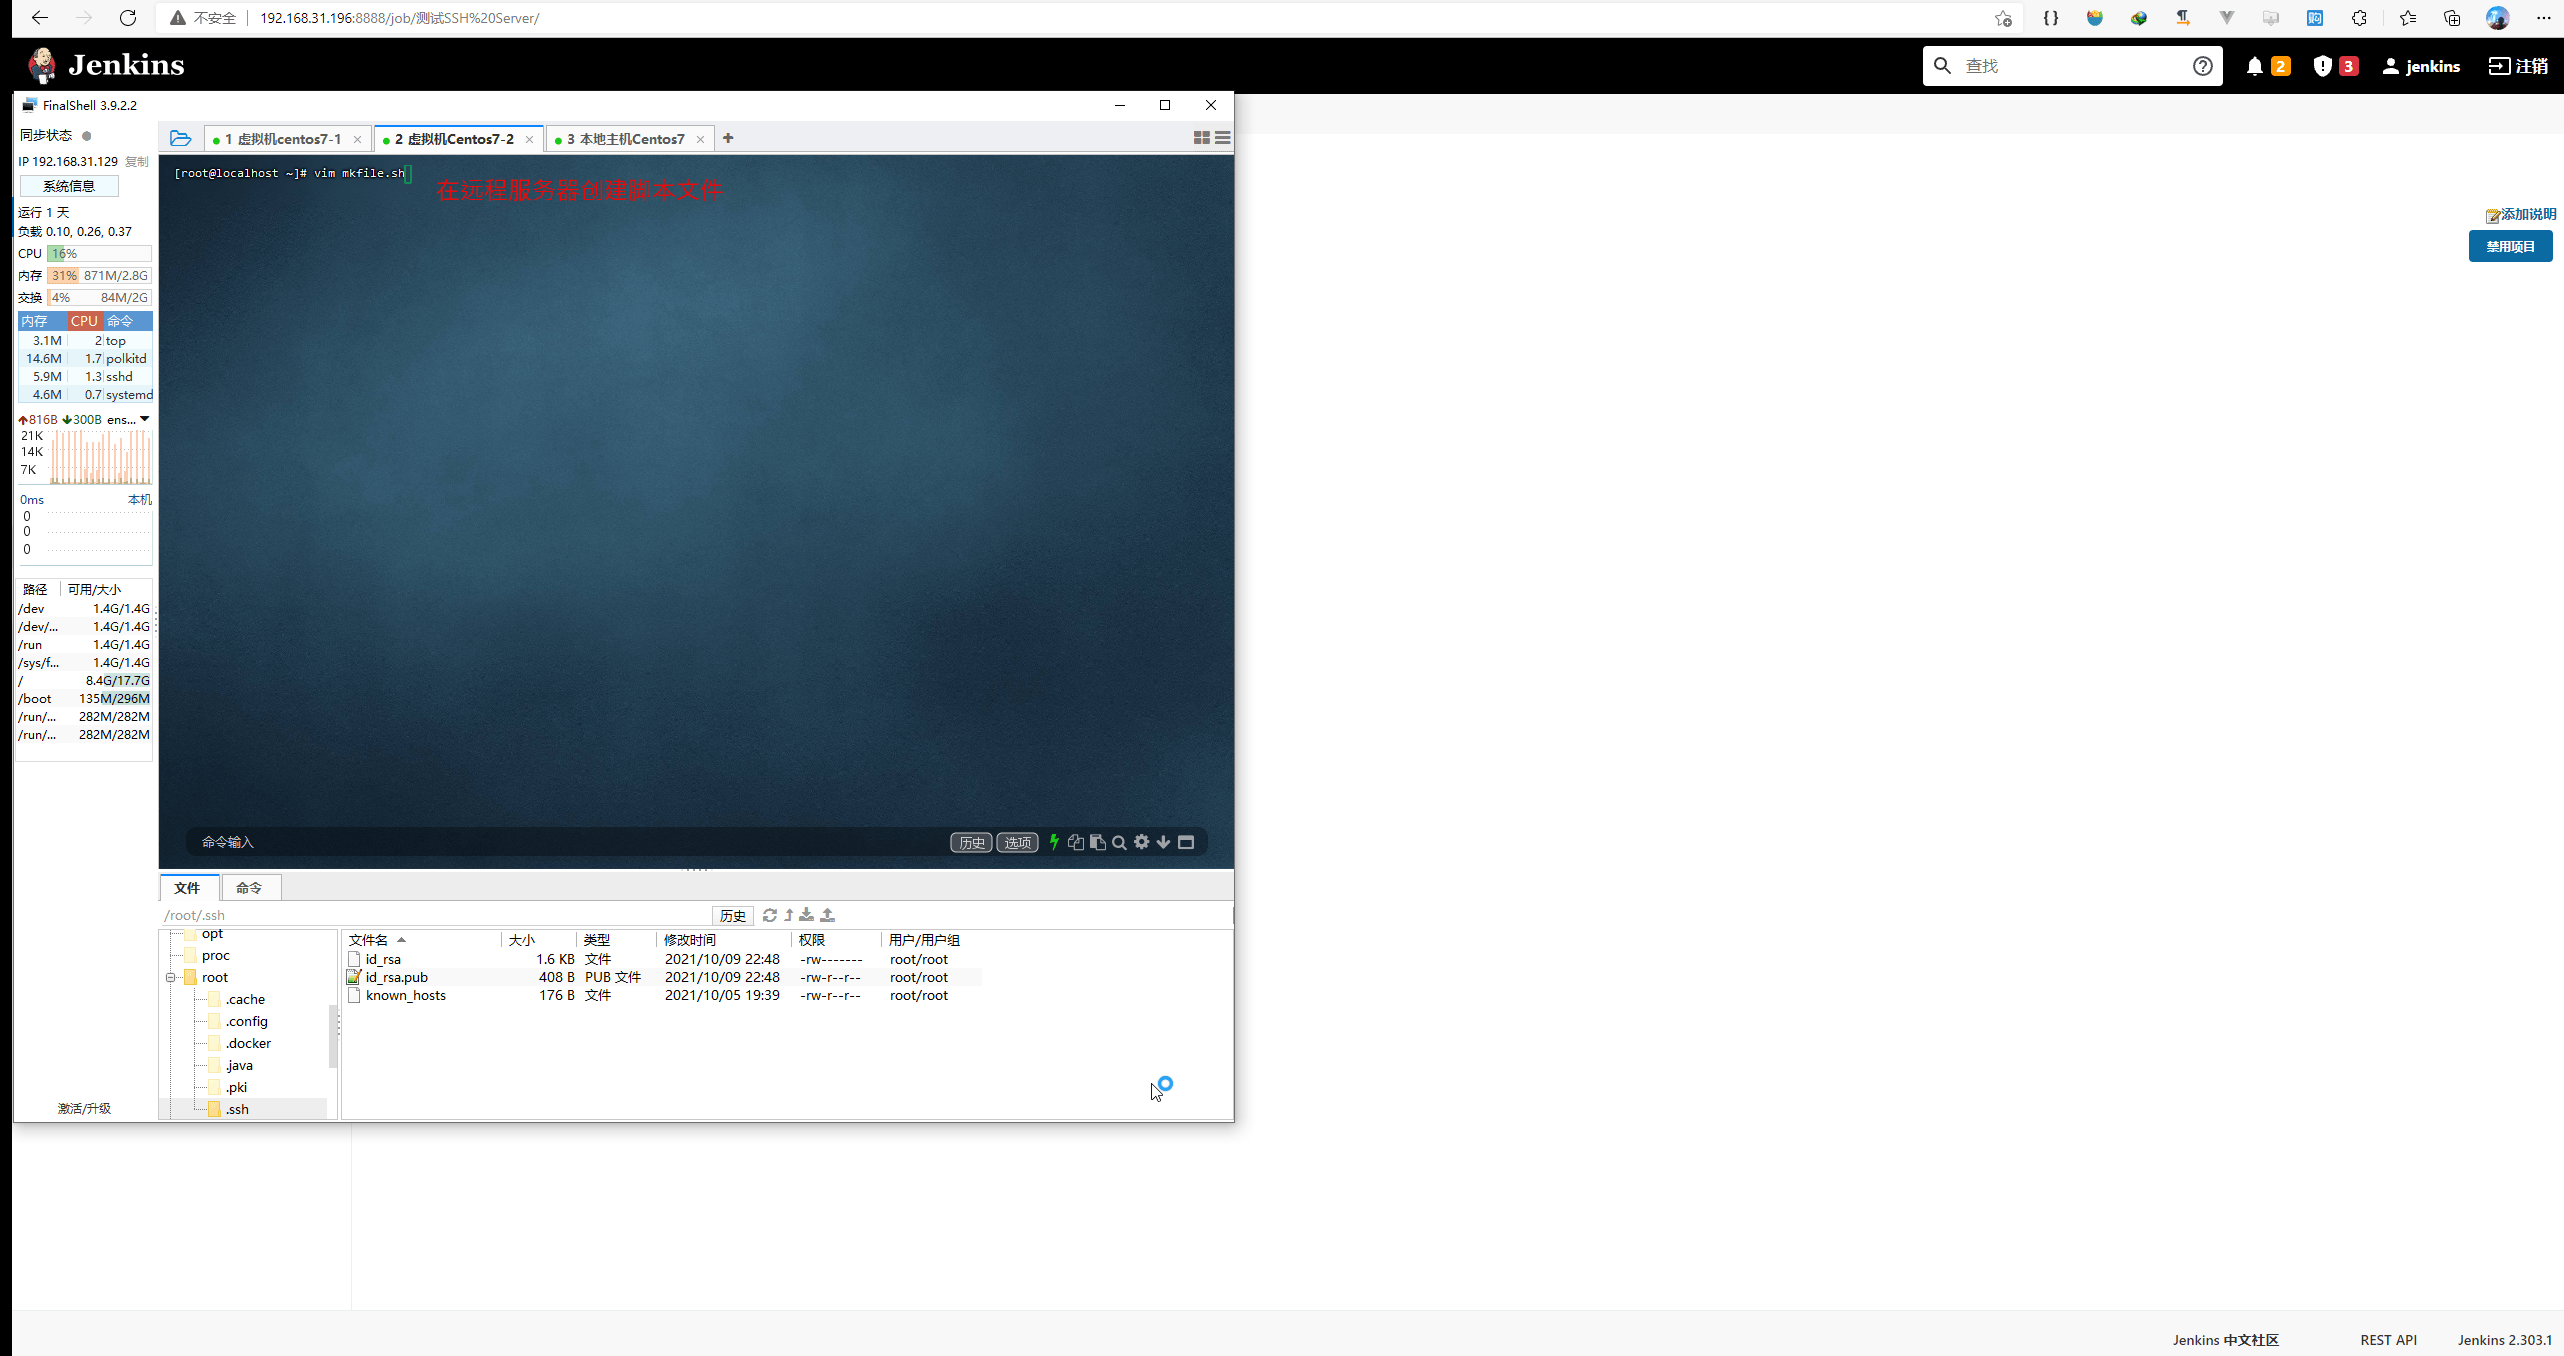Click 禁用项目 button in Jenkins
Screen dimensions: 2564x1356
tap(2510, 246)
